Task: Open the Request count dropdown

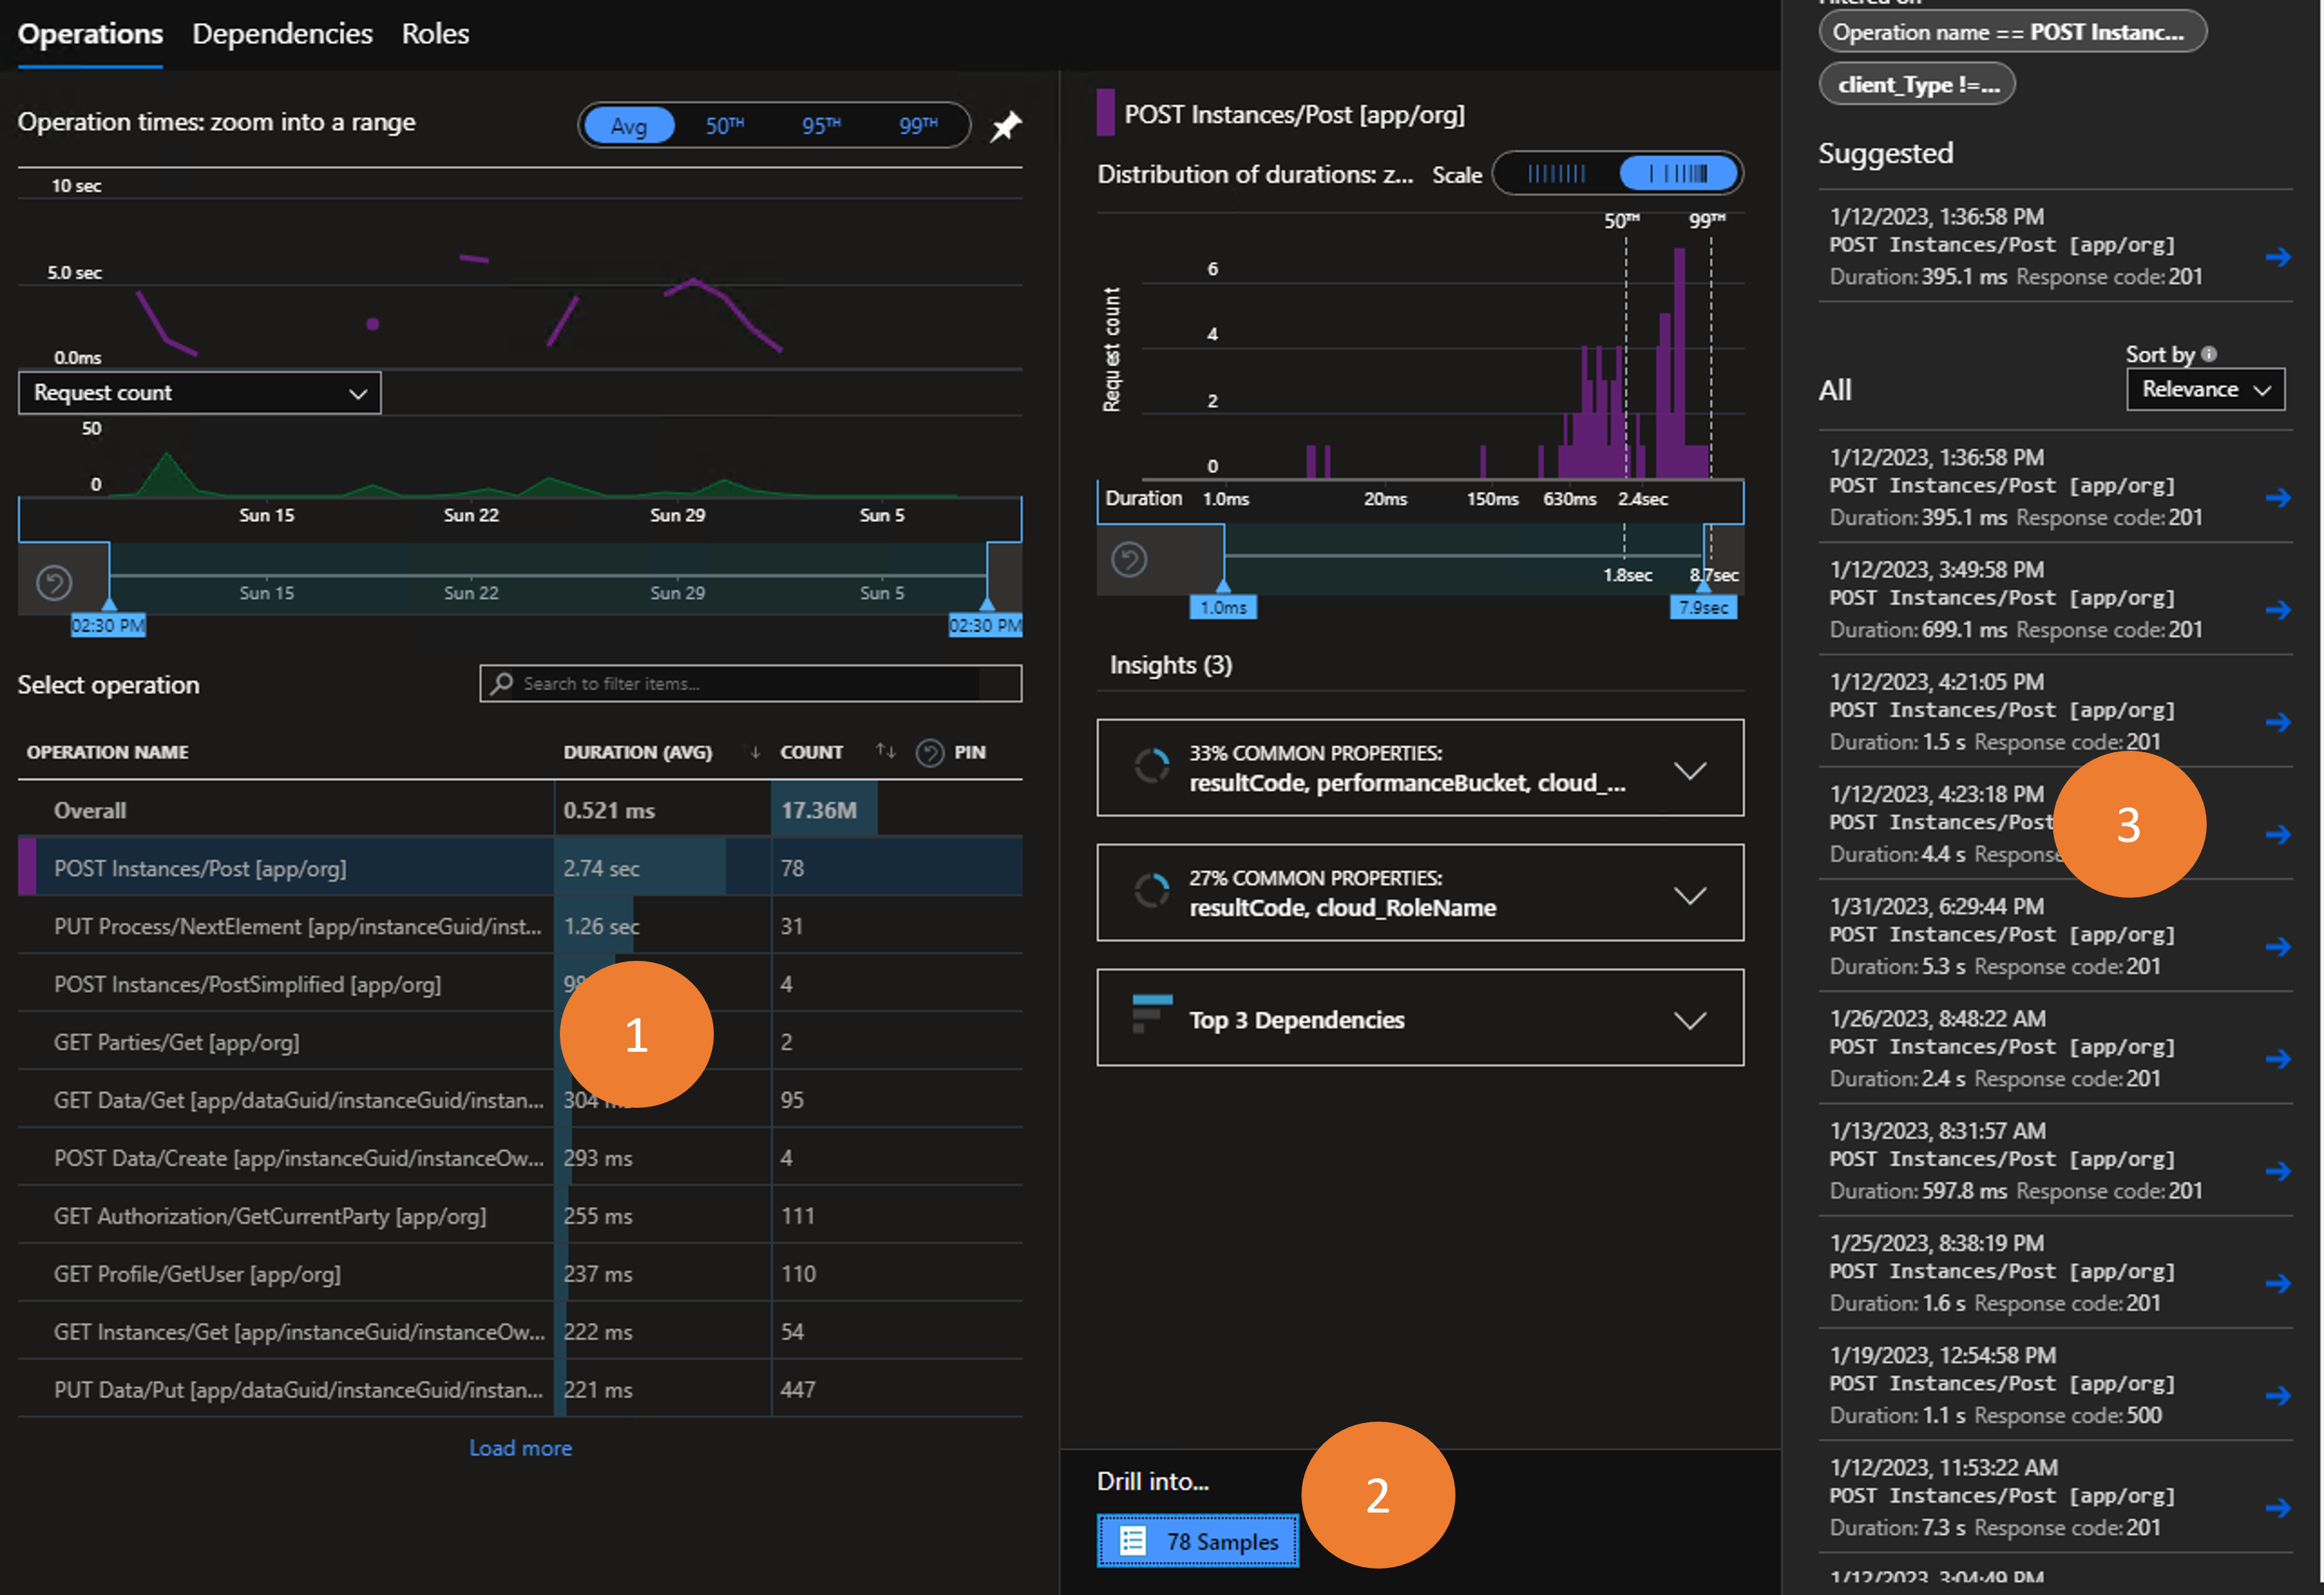Action: click(199, 393)
